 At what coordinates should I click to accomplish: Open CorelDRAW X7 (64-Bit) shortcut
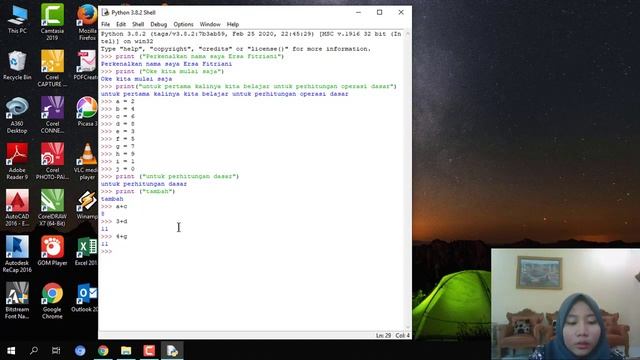tap(52, 208)
